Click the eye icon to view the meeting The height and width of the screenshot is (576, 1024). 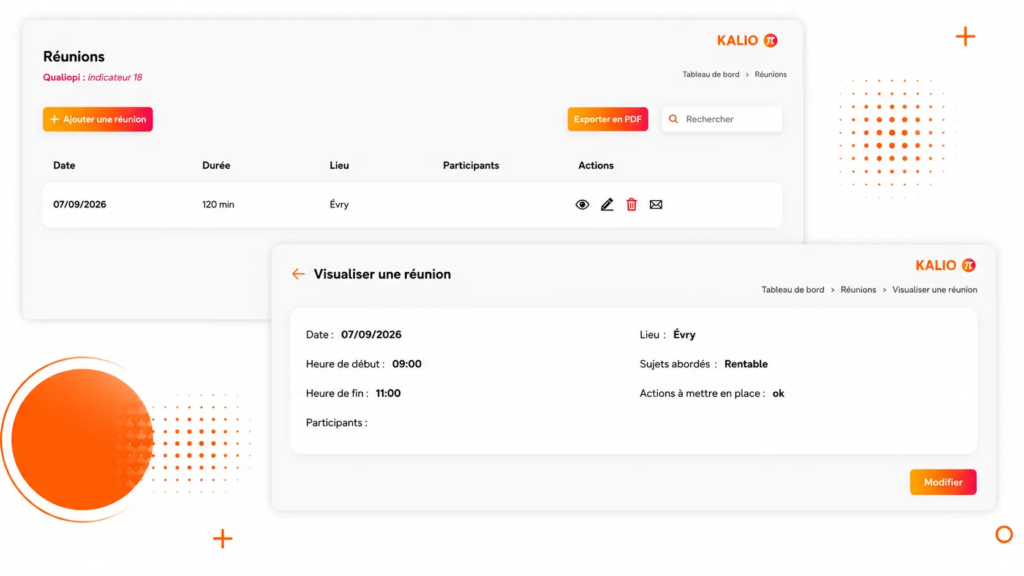click(582, 204)
